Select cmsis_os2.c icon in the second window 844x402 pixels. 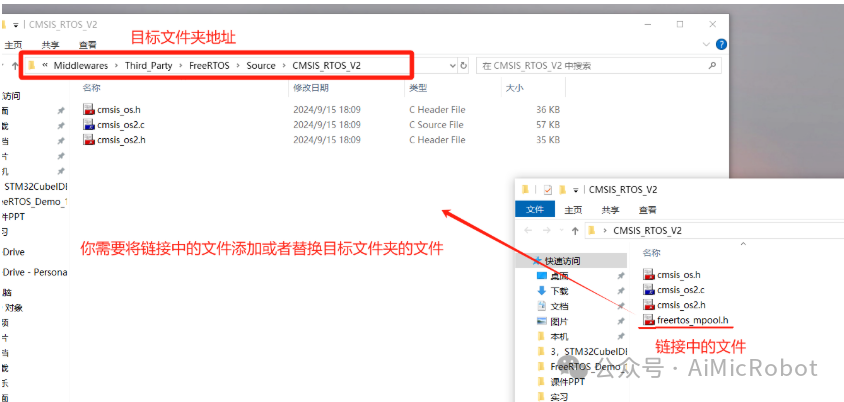(x=649, y=290)
